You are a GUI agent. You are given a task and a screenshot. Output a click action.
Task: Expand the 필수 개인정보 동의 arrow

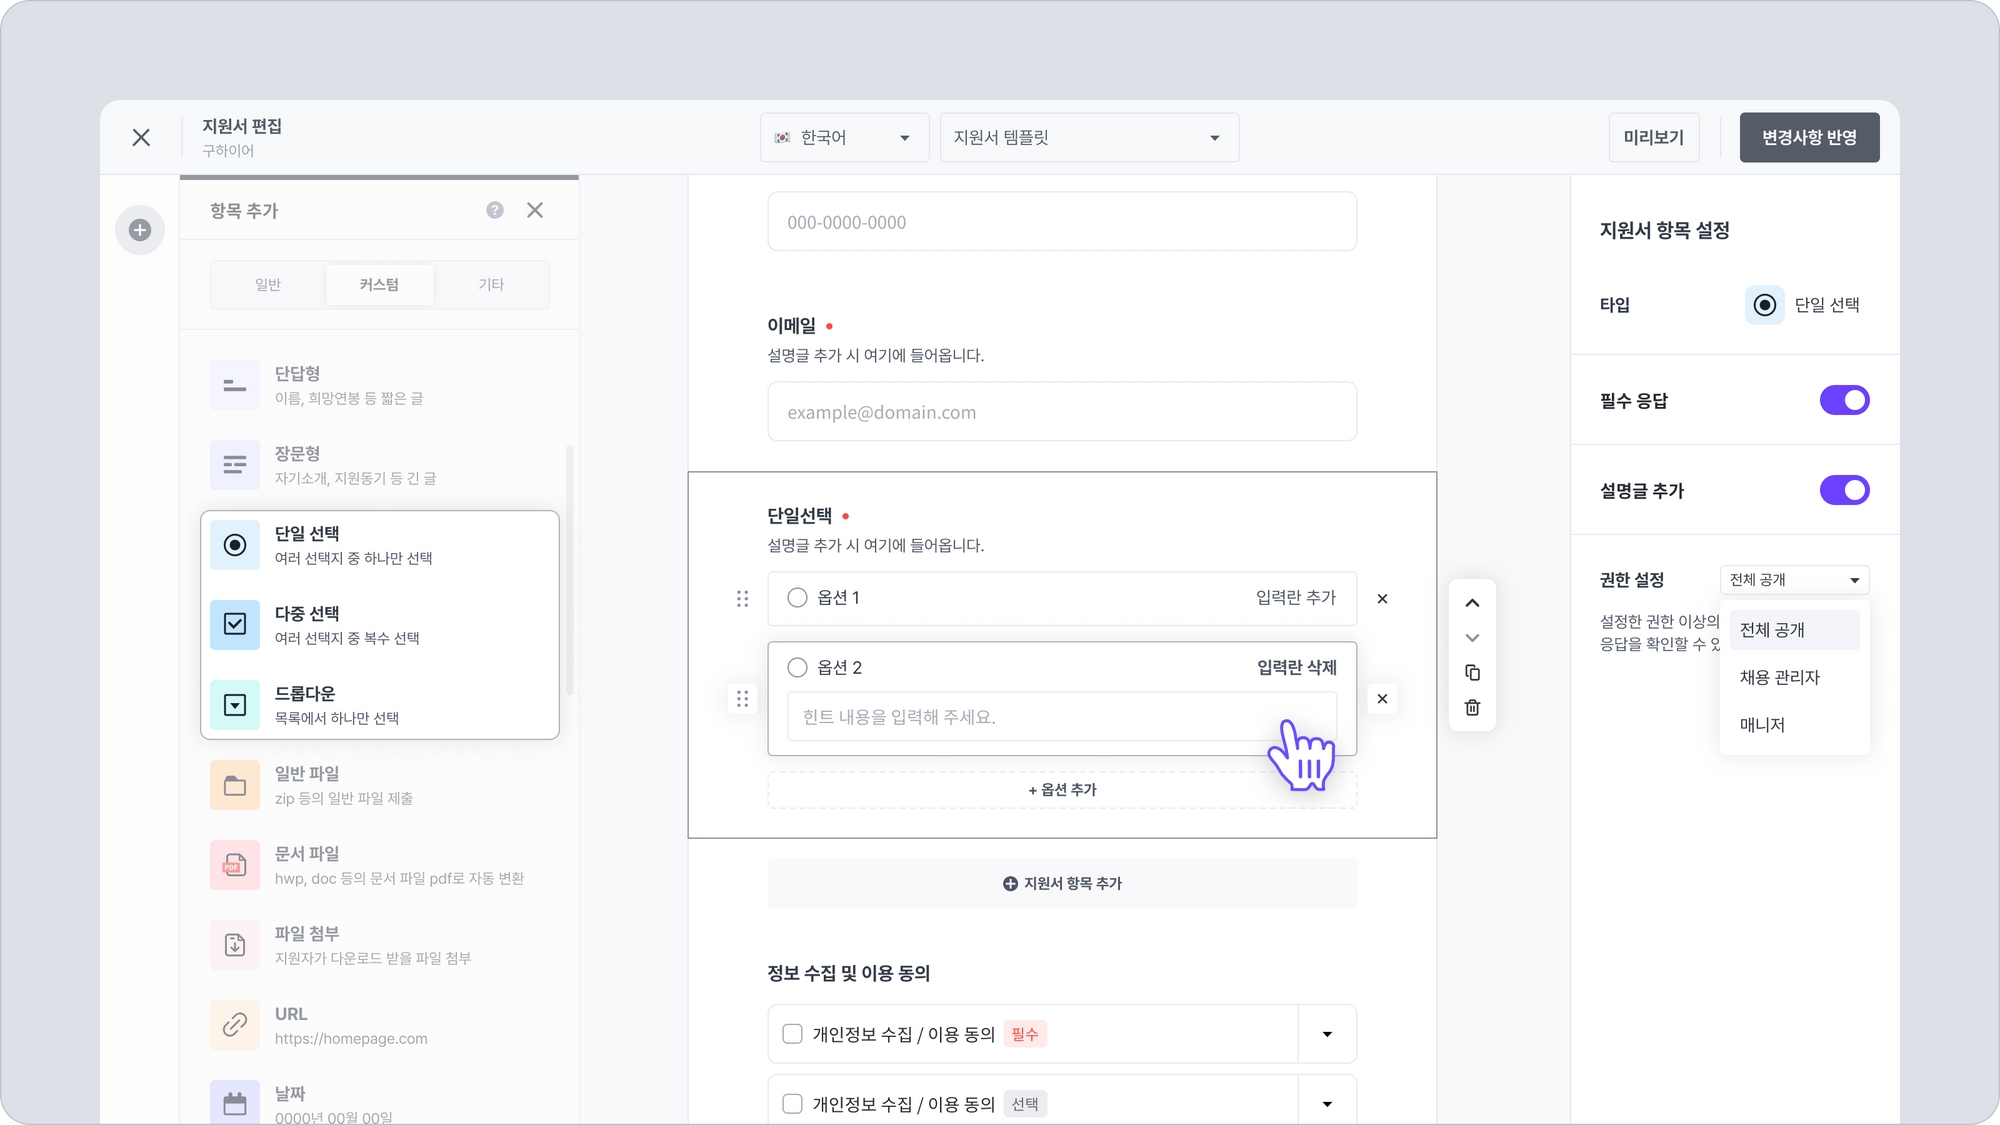[1327, 1034]
